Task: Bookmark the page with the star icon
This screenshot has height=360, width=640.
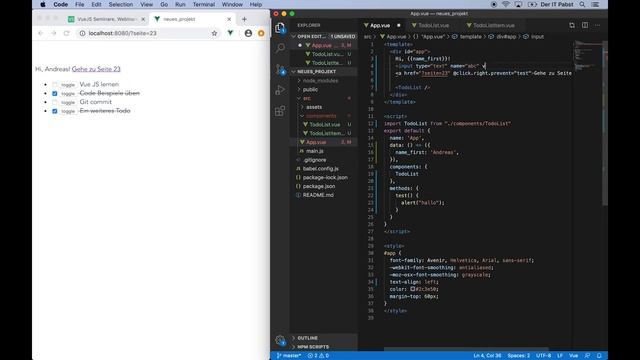Action: [214, 33]
